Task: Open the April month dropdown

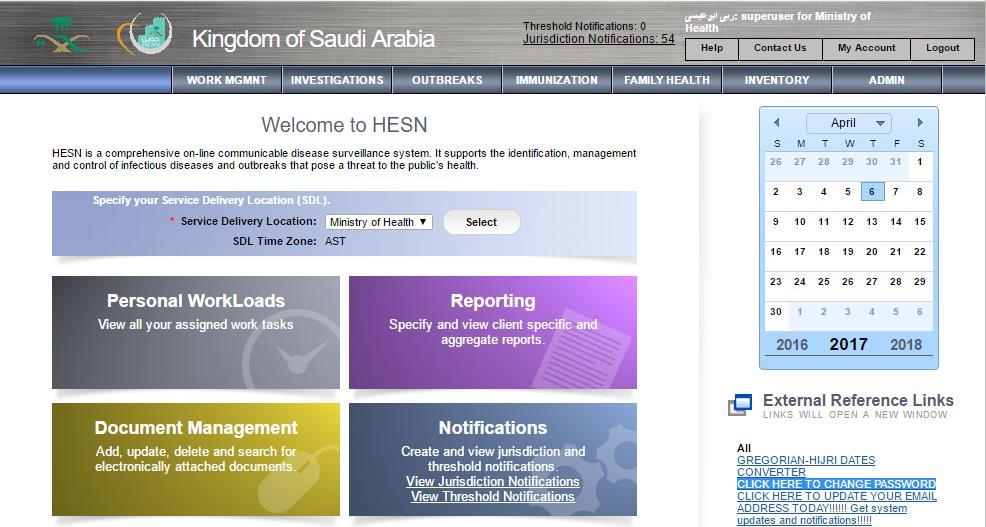Action: tap(849, 123)
